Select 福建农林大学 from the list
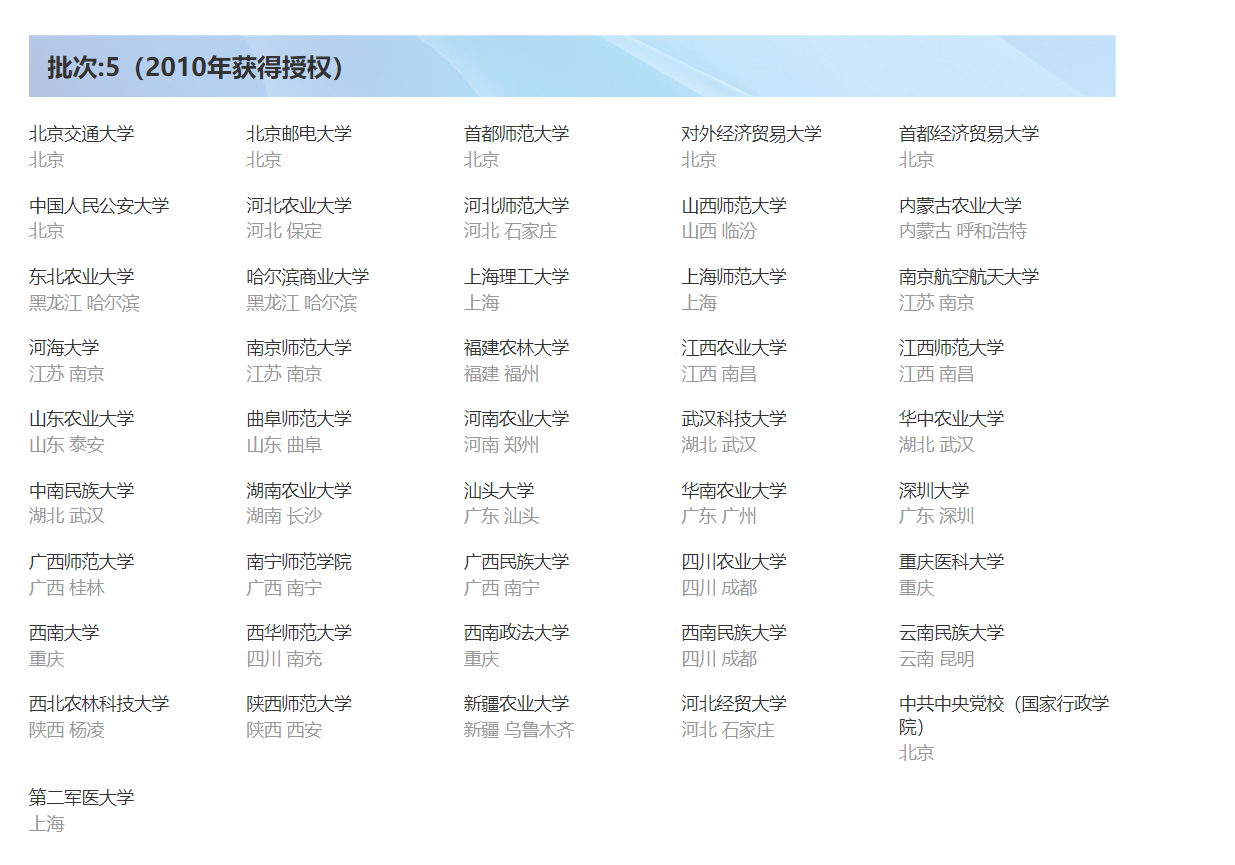 (518, 347)
